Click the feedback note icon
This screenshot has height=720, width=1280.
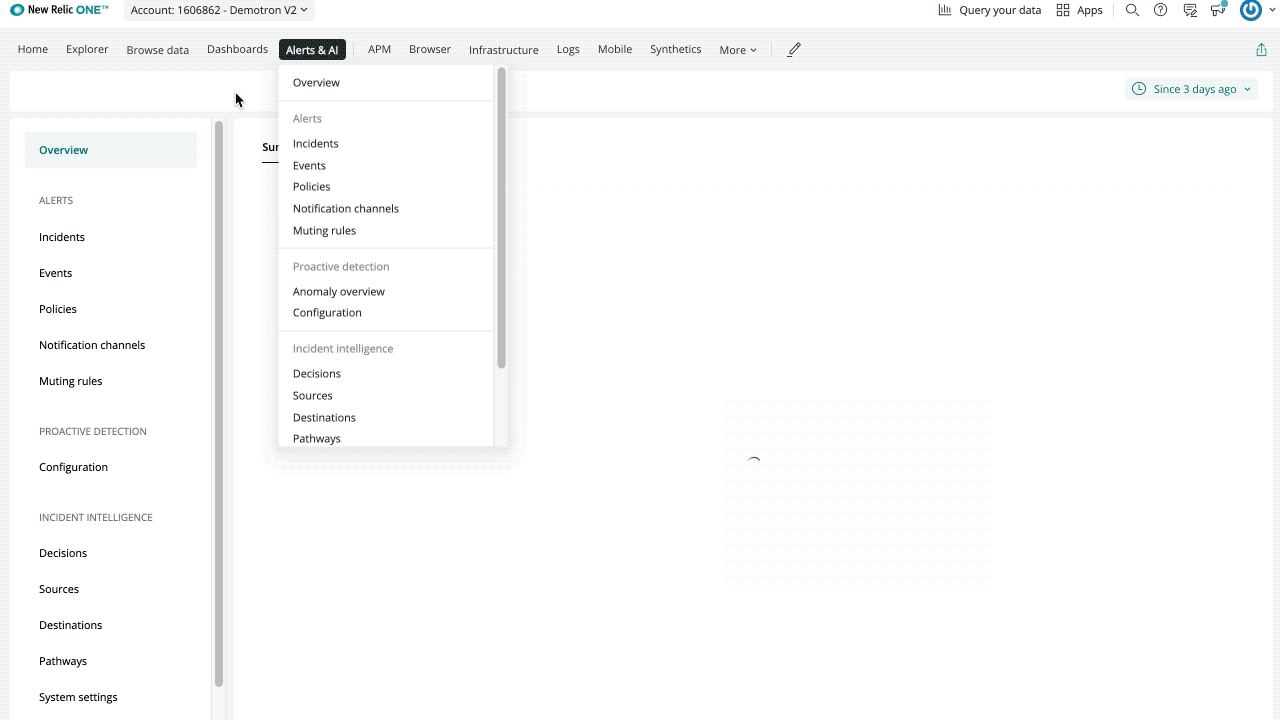coord(1190,10)
